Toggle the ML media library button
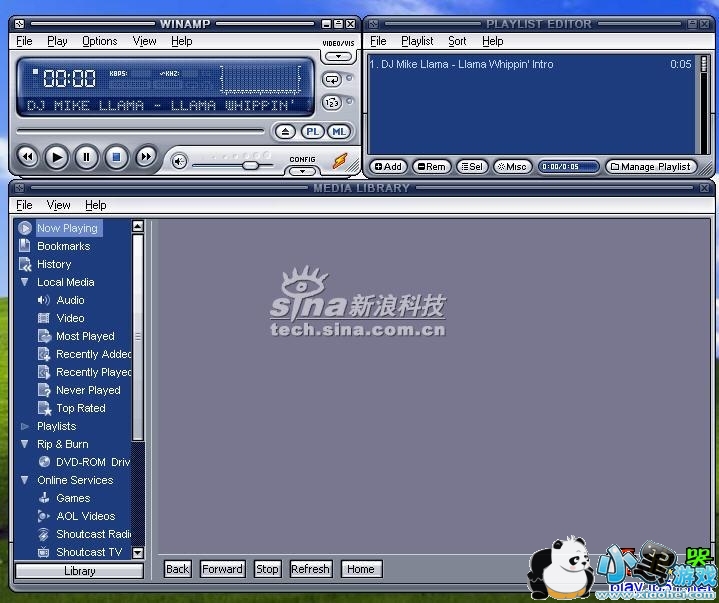This screenshot has height=603, width=719. tap(339, 132)
